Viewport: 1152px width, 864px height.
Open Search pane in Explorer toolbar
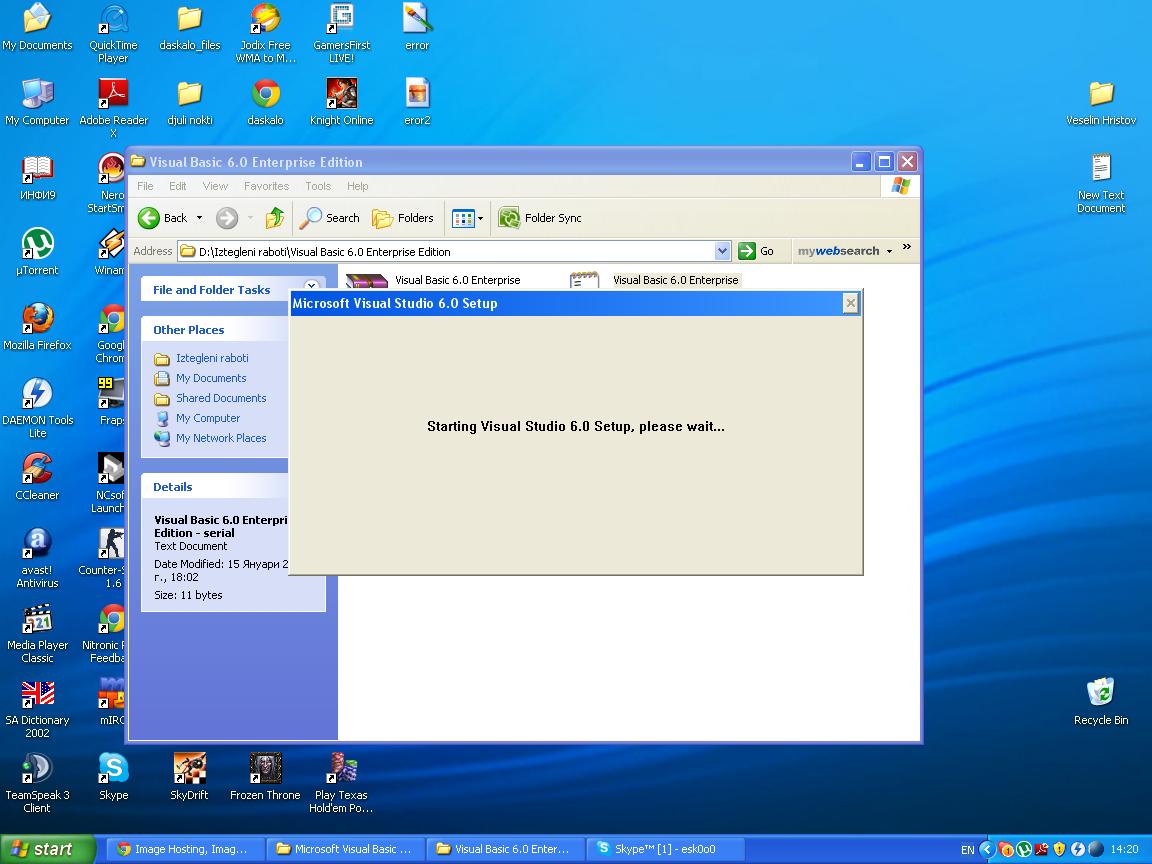coord(329,217)
